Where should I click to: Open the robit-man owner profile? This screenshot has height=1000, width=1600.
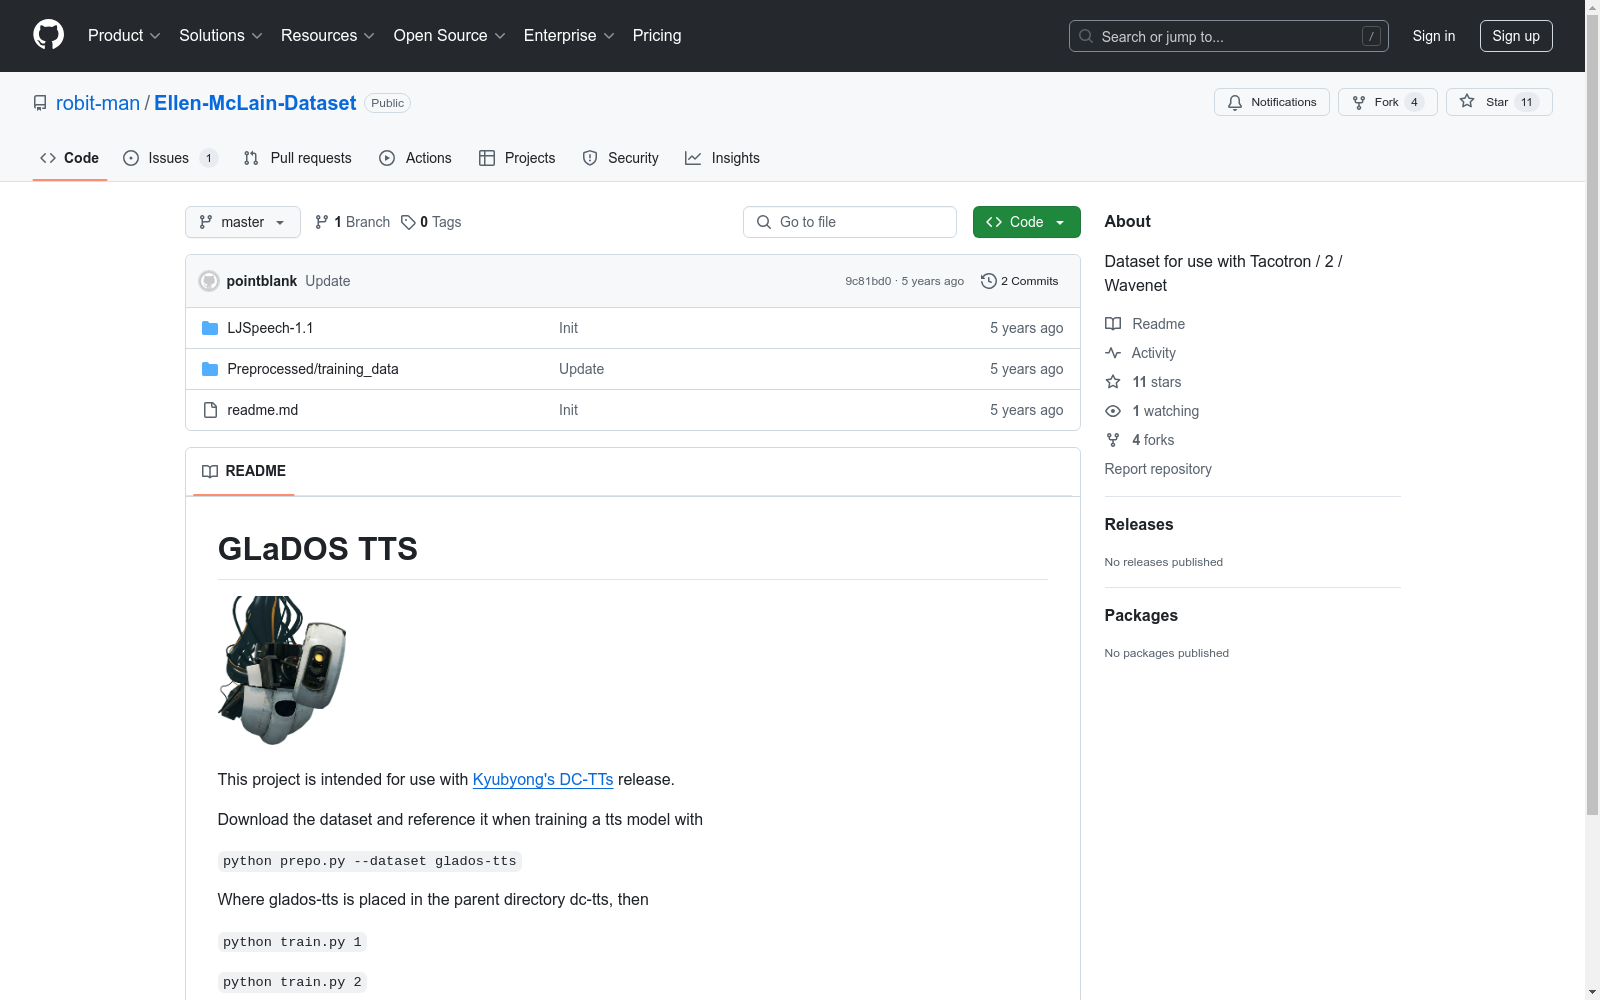coord(98,103)
